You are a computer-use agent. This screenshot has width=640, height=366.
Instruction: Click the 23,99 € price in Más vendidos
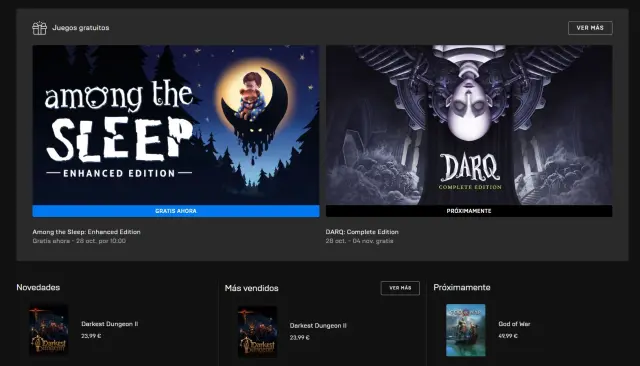coord(300,337)
